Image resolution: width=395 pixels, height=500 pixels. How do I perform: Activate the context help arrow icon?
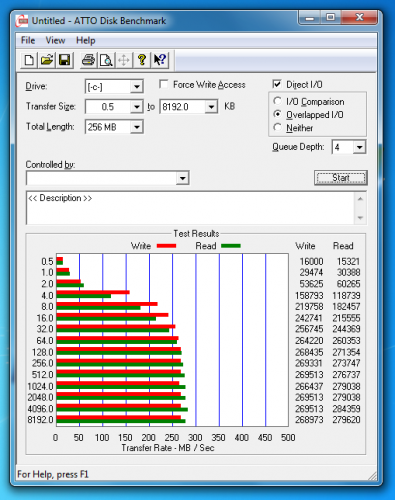click(x=160, y=60)
